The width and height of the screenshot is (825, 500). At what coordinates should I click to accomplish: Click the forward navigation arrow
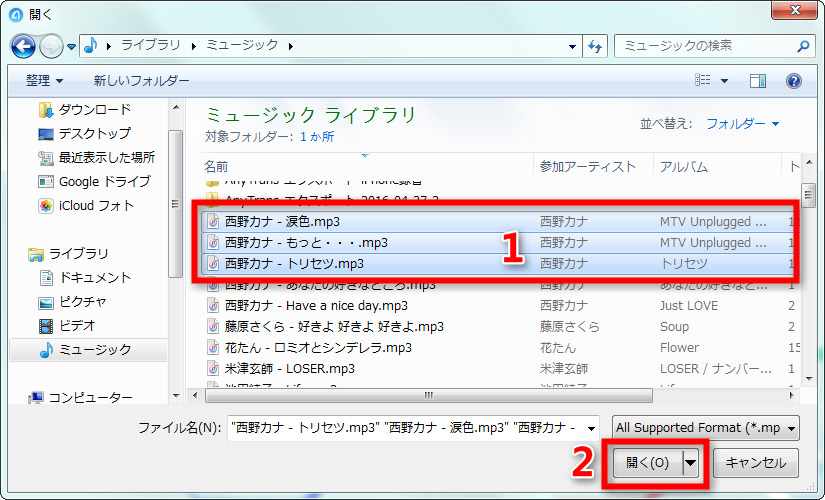(x=51, y=47)
